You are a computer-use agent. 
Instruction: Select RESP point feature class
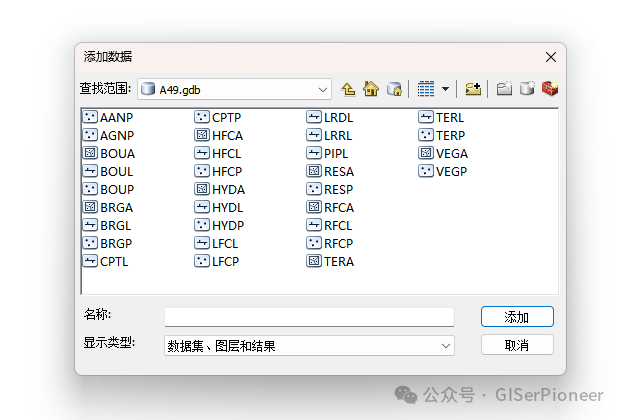(330, 190)
